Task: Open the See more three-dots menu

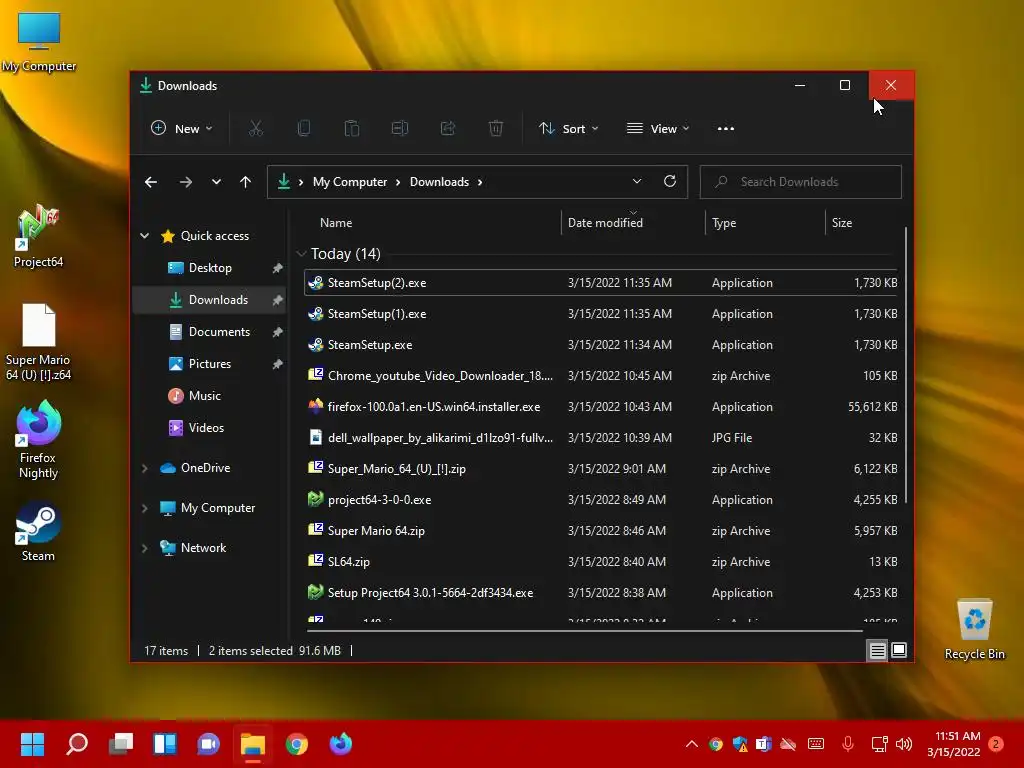Action: coord(726,129)
